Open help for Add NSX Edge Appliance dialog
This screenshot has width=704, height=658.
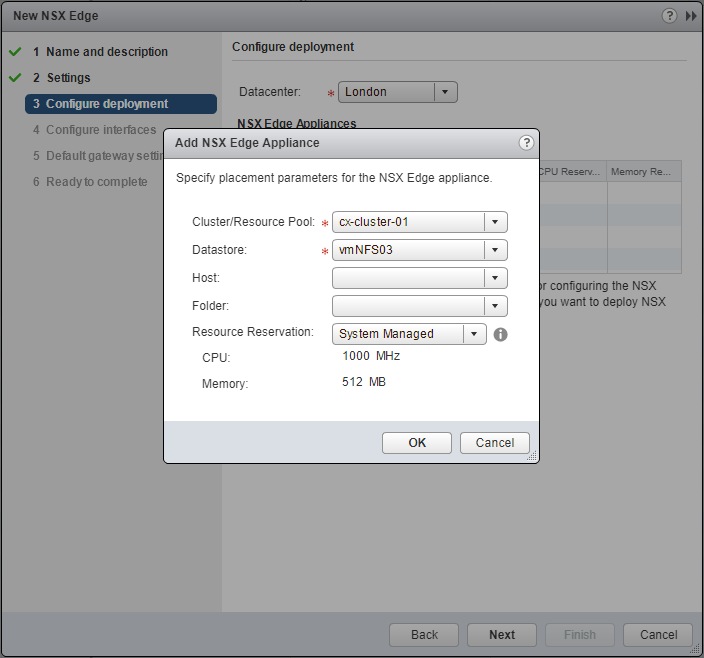pos(526,143)
